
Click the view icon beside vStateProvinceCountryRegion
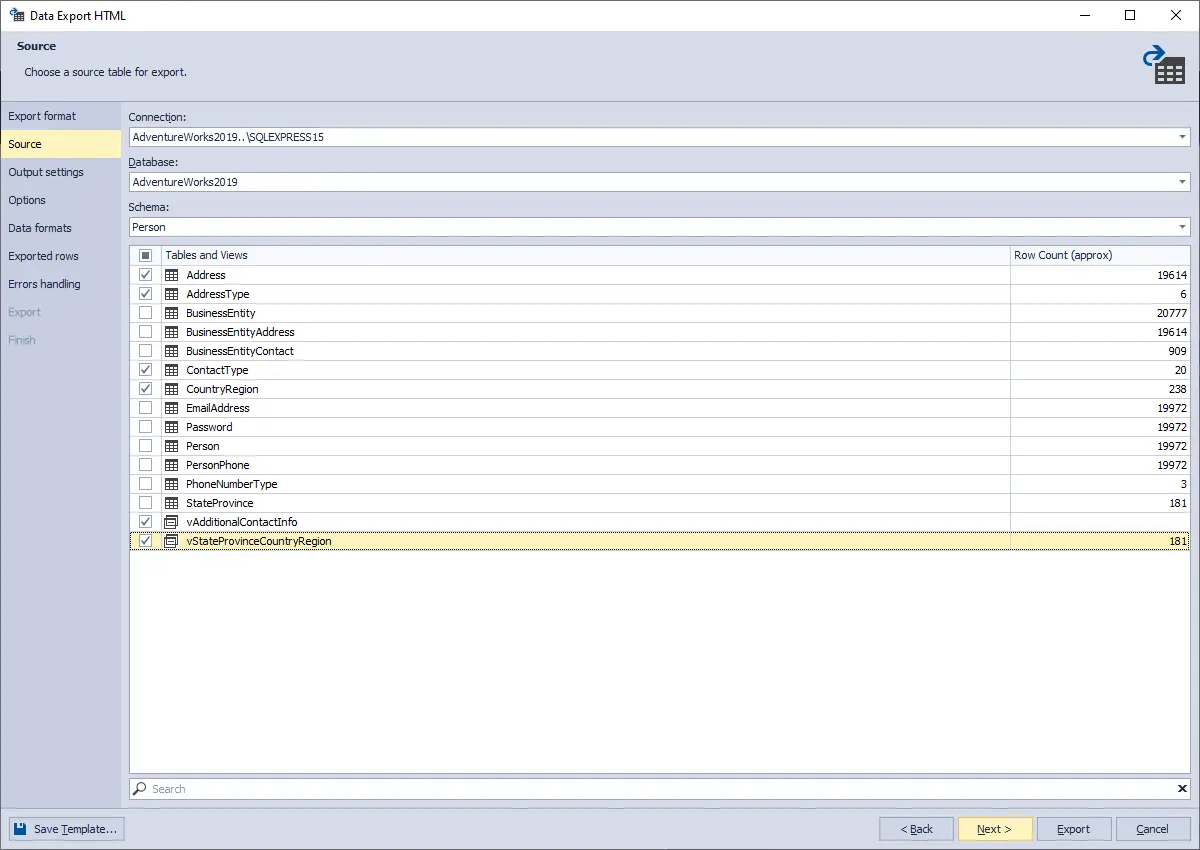[x=172, y=540]
